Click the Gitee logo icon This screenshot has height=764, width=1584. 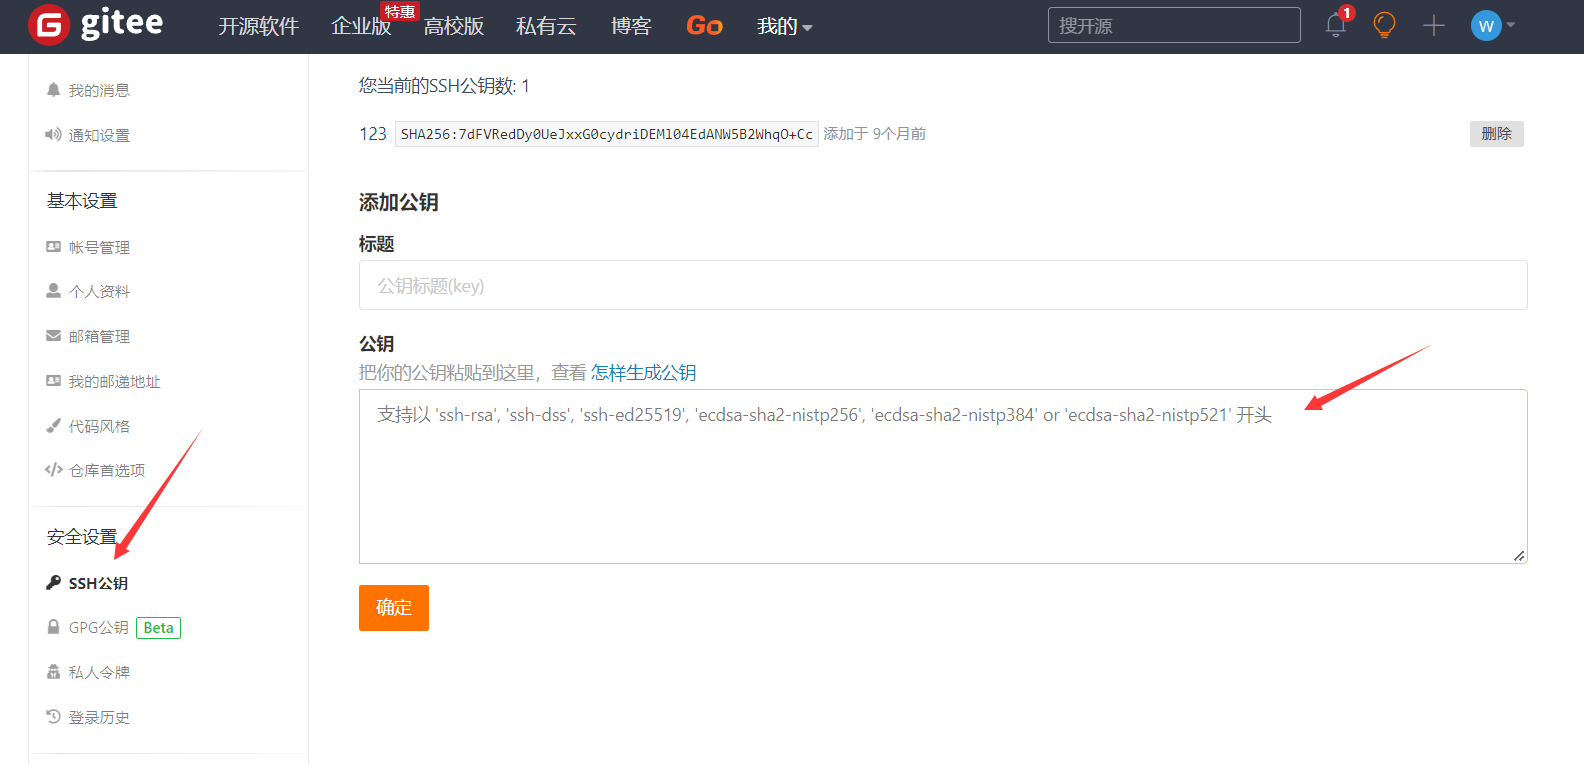point(48,25)
